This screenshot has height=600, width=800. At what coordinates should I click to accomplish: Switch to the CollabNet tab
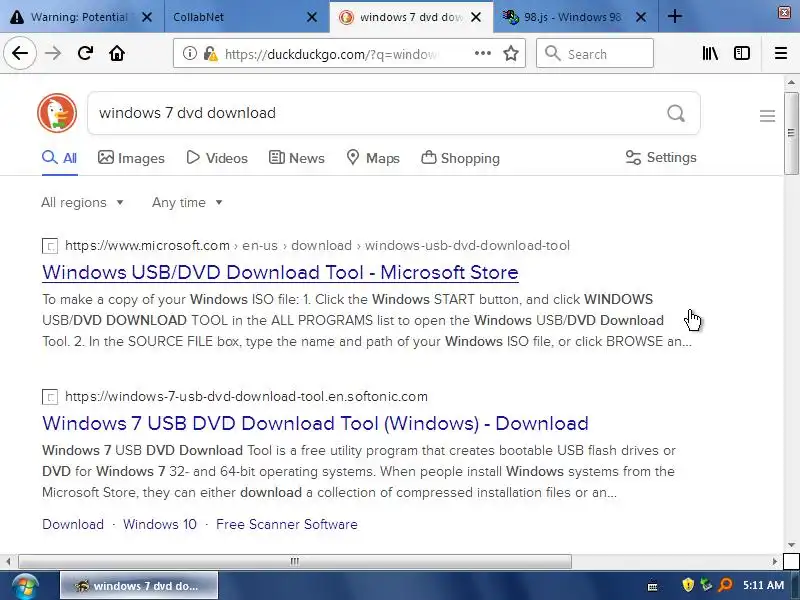[x=235, y=17]
